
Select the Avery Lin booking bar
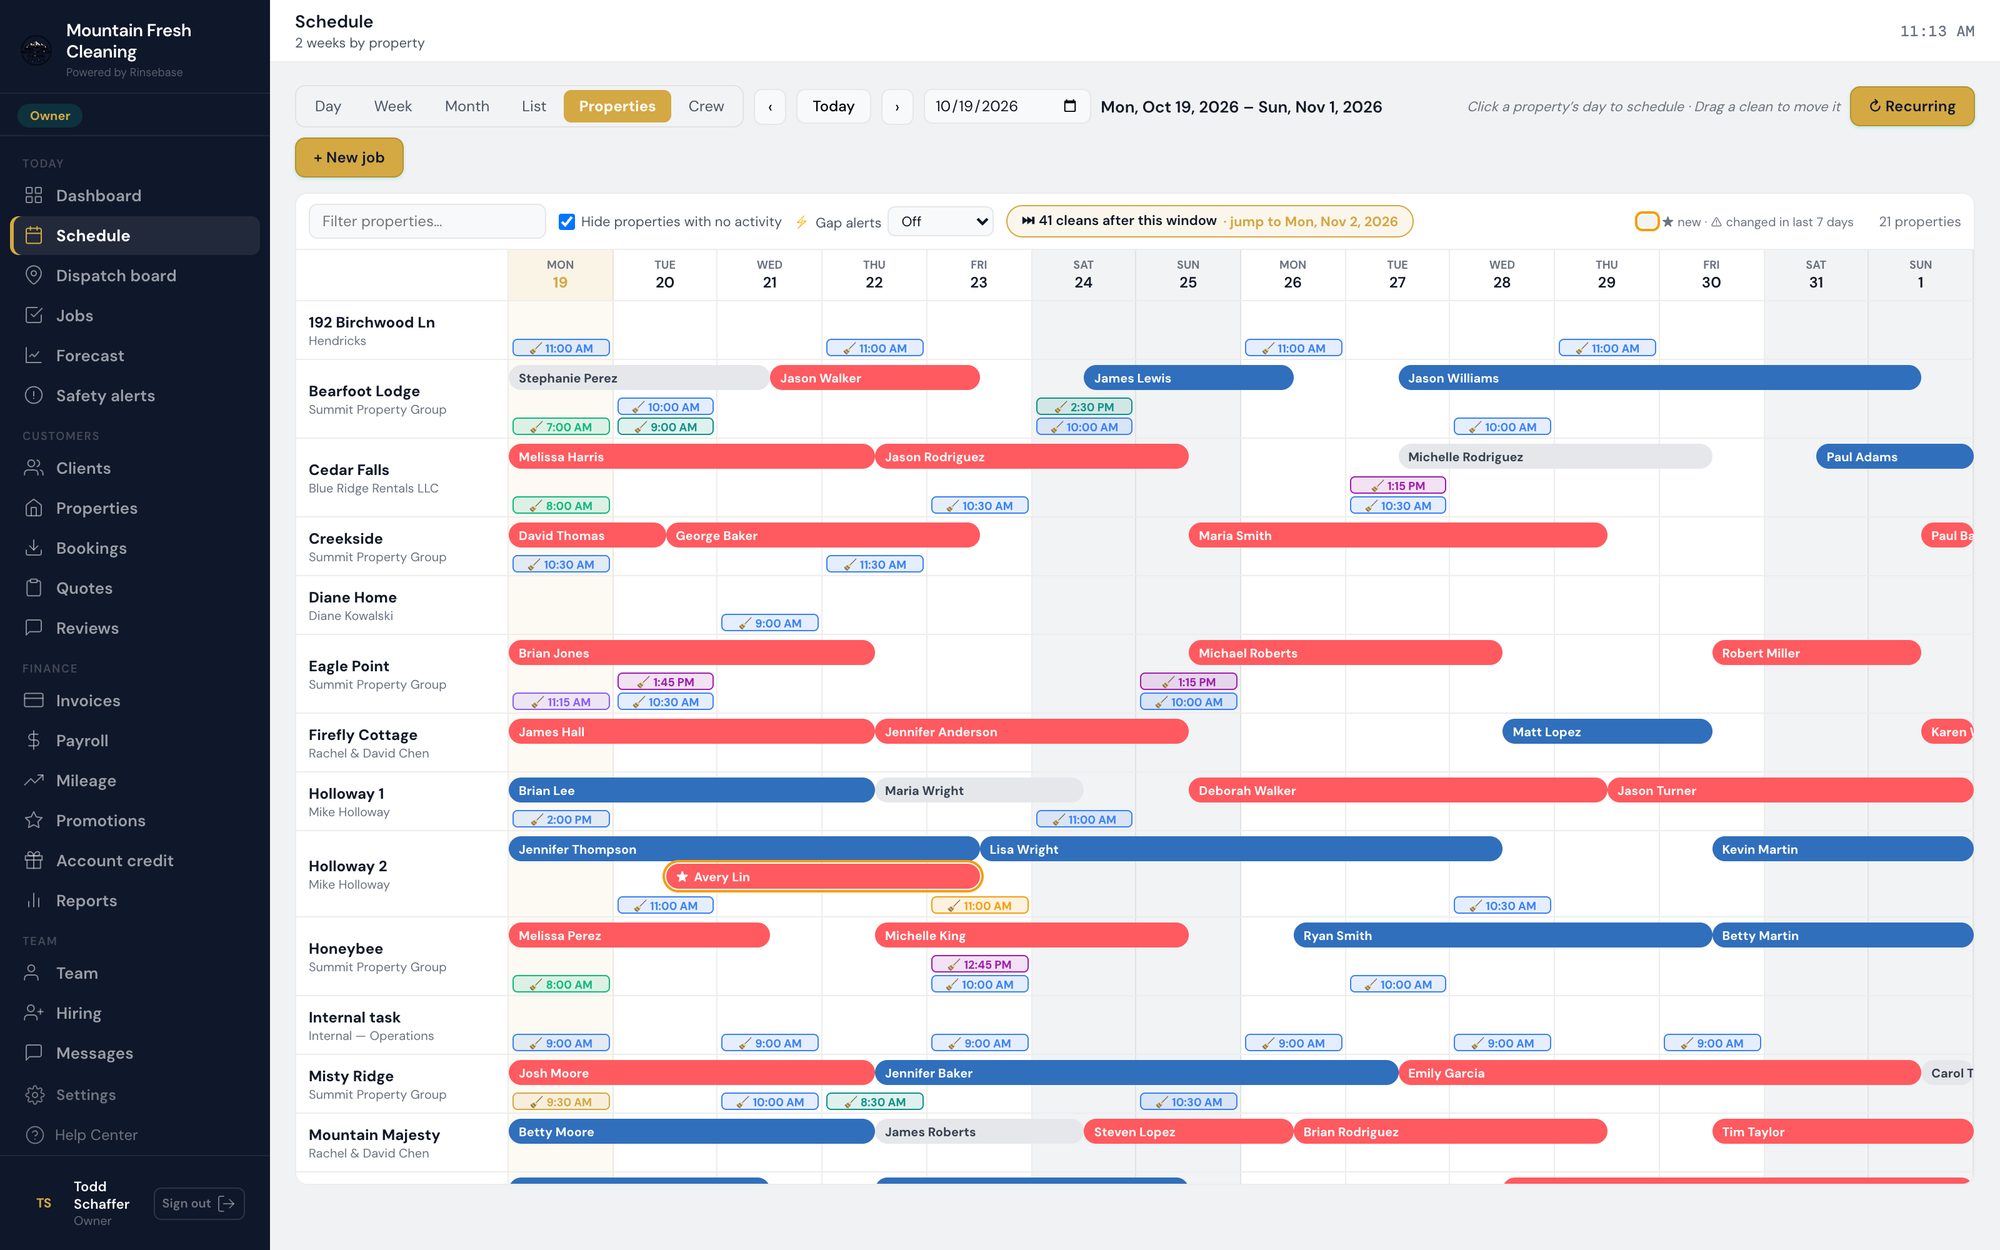823,877
